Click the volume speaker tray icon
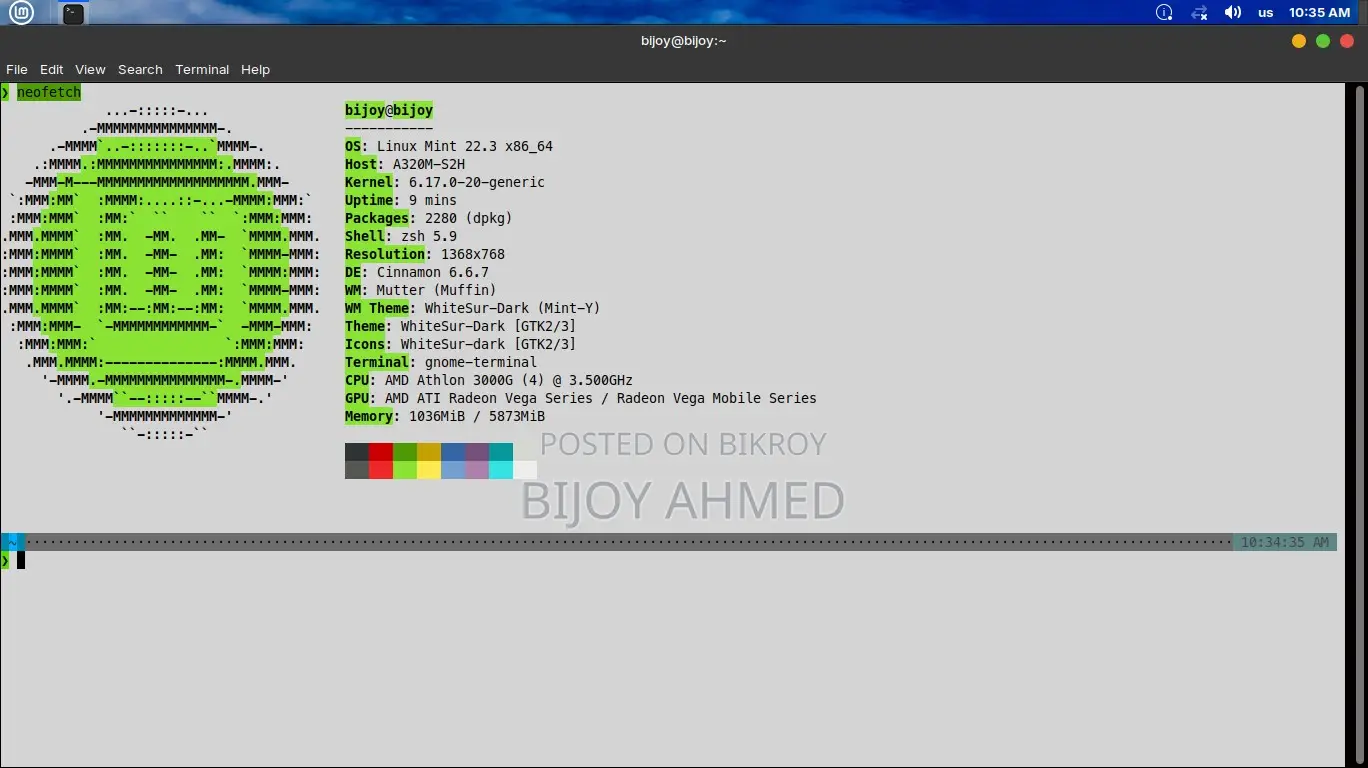Viewport: 1368px width, 768px height. pyautogui.click(x=1233, y=13)
